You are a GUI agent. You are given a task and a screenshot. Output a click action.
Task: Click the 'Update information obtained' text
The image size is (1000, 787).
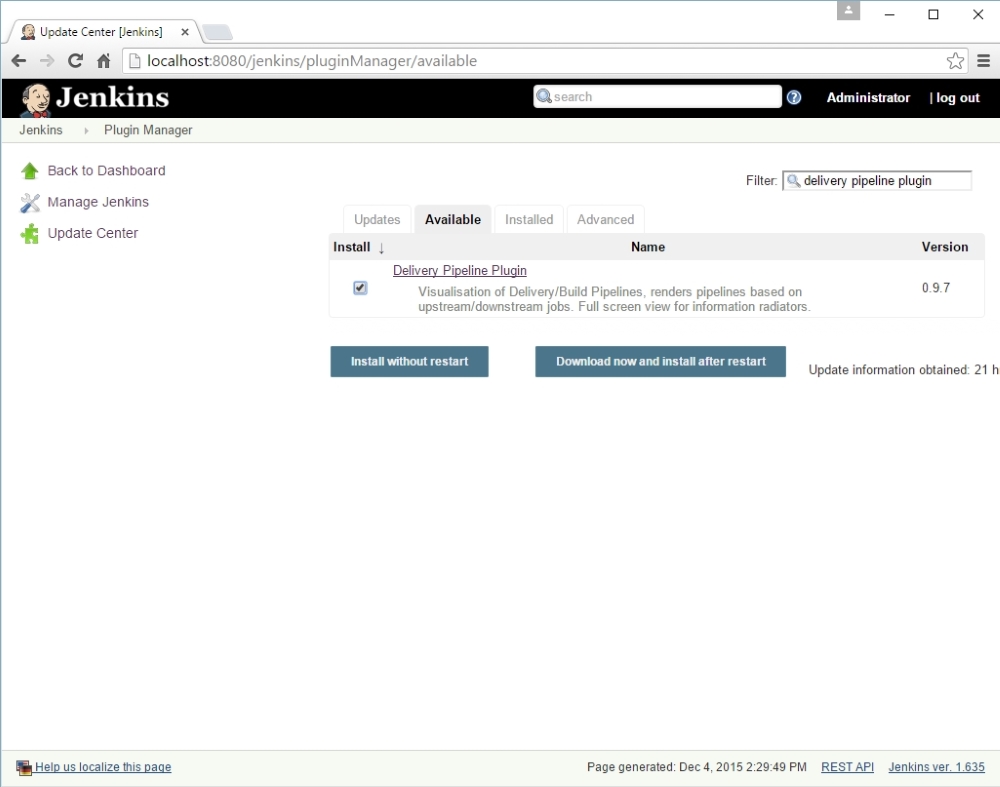pyautogui.click(x=903, y=370)
